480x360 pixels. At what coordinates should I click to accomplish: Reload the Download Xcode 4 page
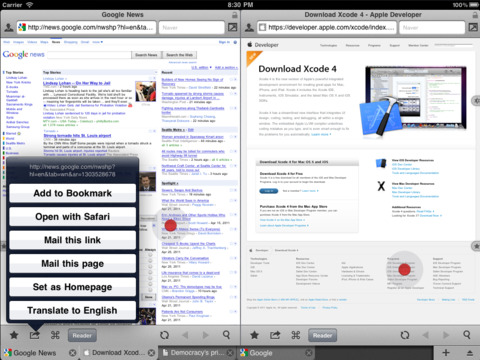pyautogui.click(x=405, y=335)
